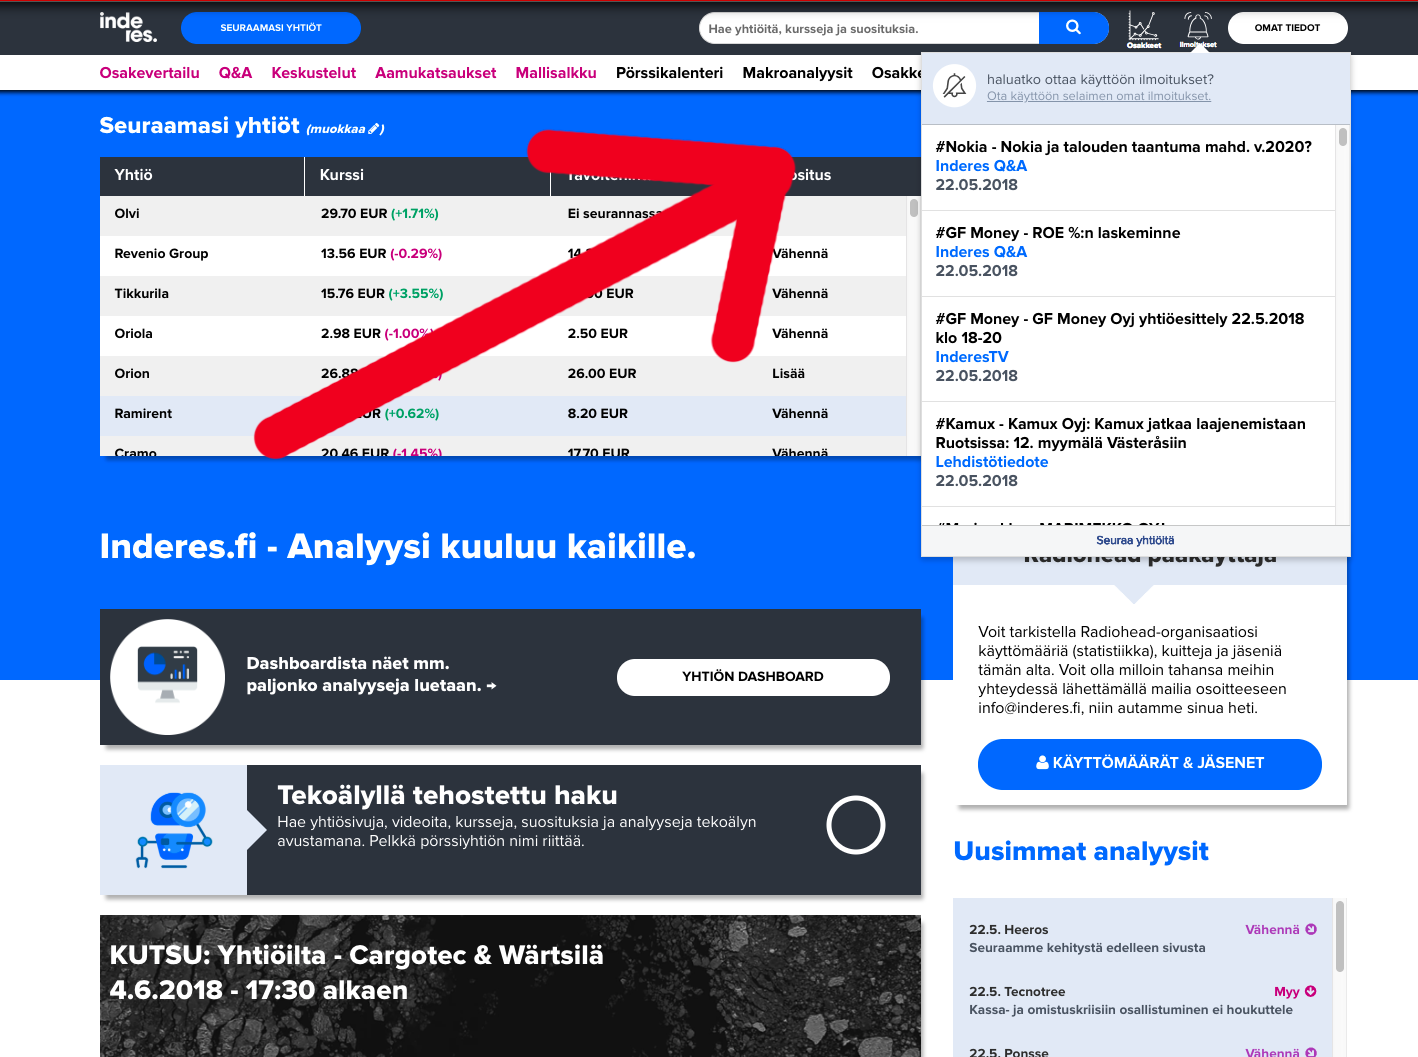This screenshot has width=1418, height=1057.
Task: Click the Myy down-arrow icon for Tecnotree
Action: [x=1310, y=992]
